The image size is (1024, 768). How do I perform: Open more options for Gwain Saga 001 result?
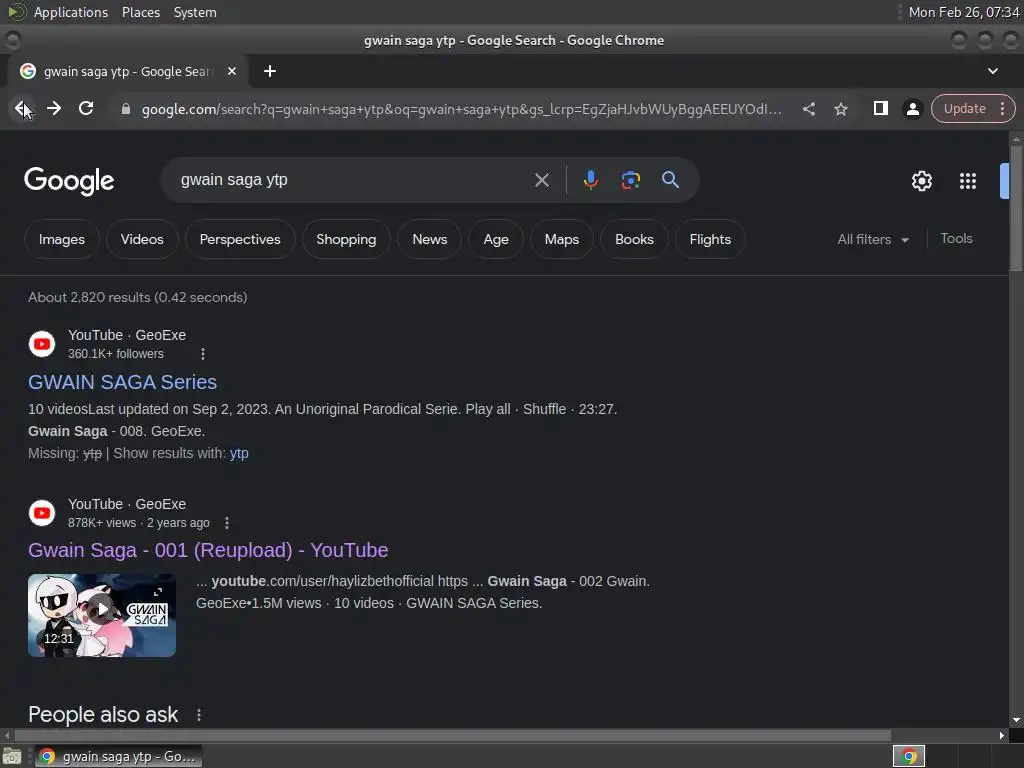pos(227,523)
